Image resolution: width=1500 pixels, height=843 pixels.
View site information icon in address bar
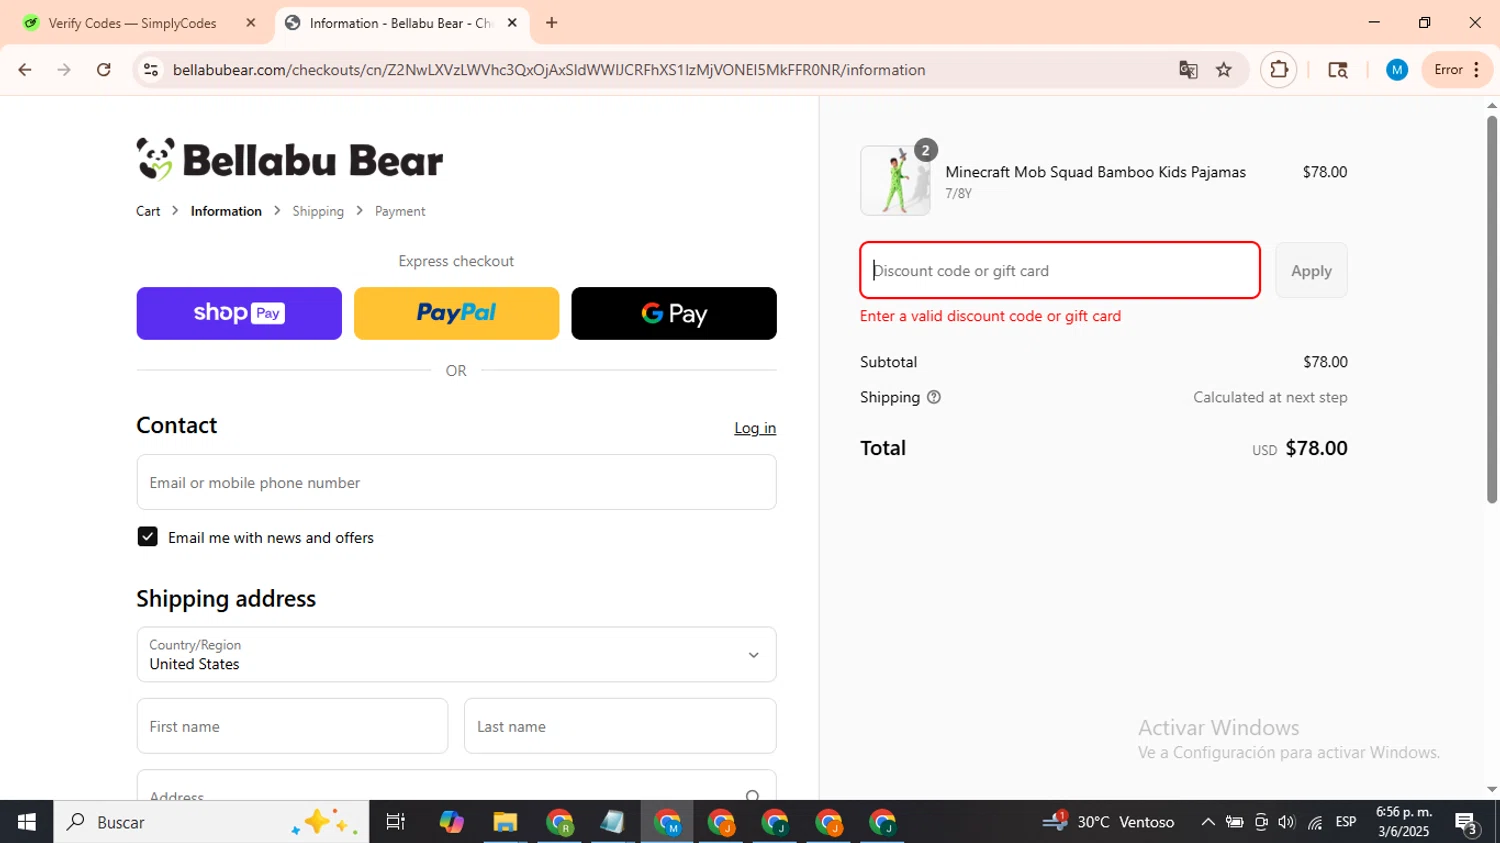[x=151, y=70]
